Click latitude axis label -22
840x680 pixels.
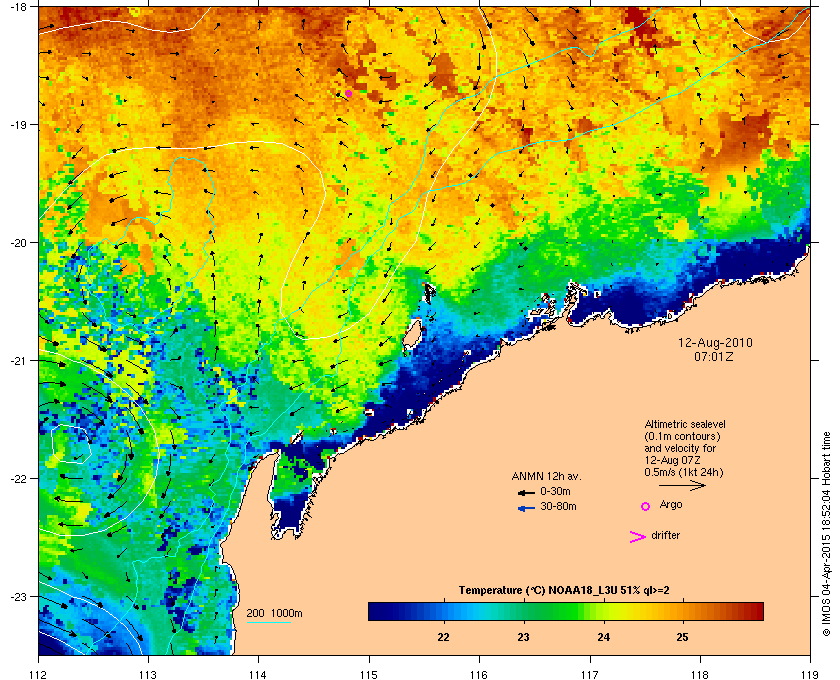18,478
